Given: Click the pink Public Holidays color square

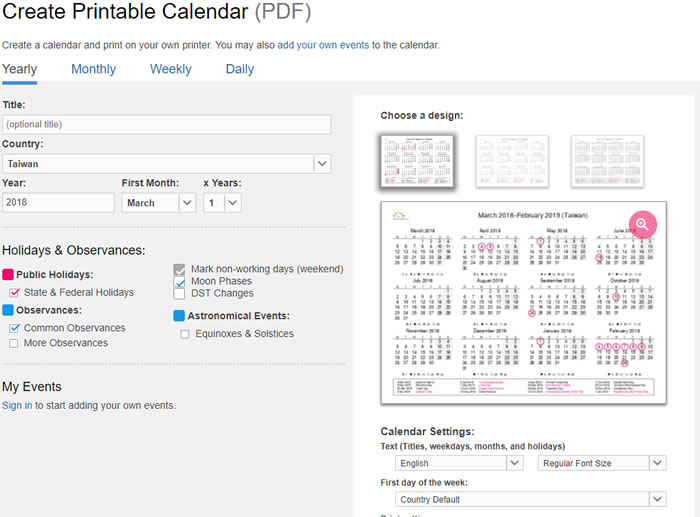Looking at the screenshot, I should 9,275.
